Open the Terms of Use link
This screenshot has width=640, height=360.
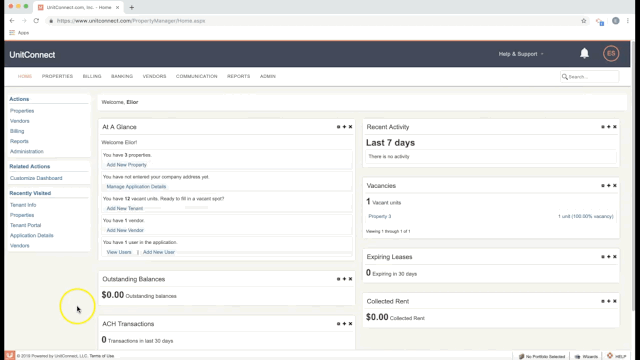tap(102, 356)
